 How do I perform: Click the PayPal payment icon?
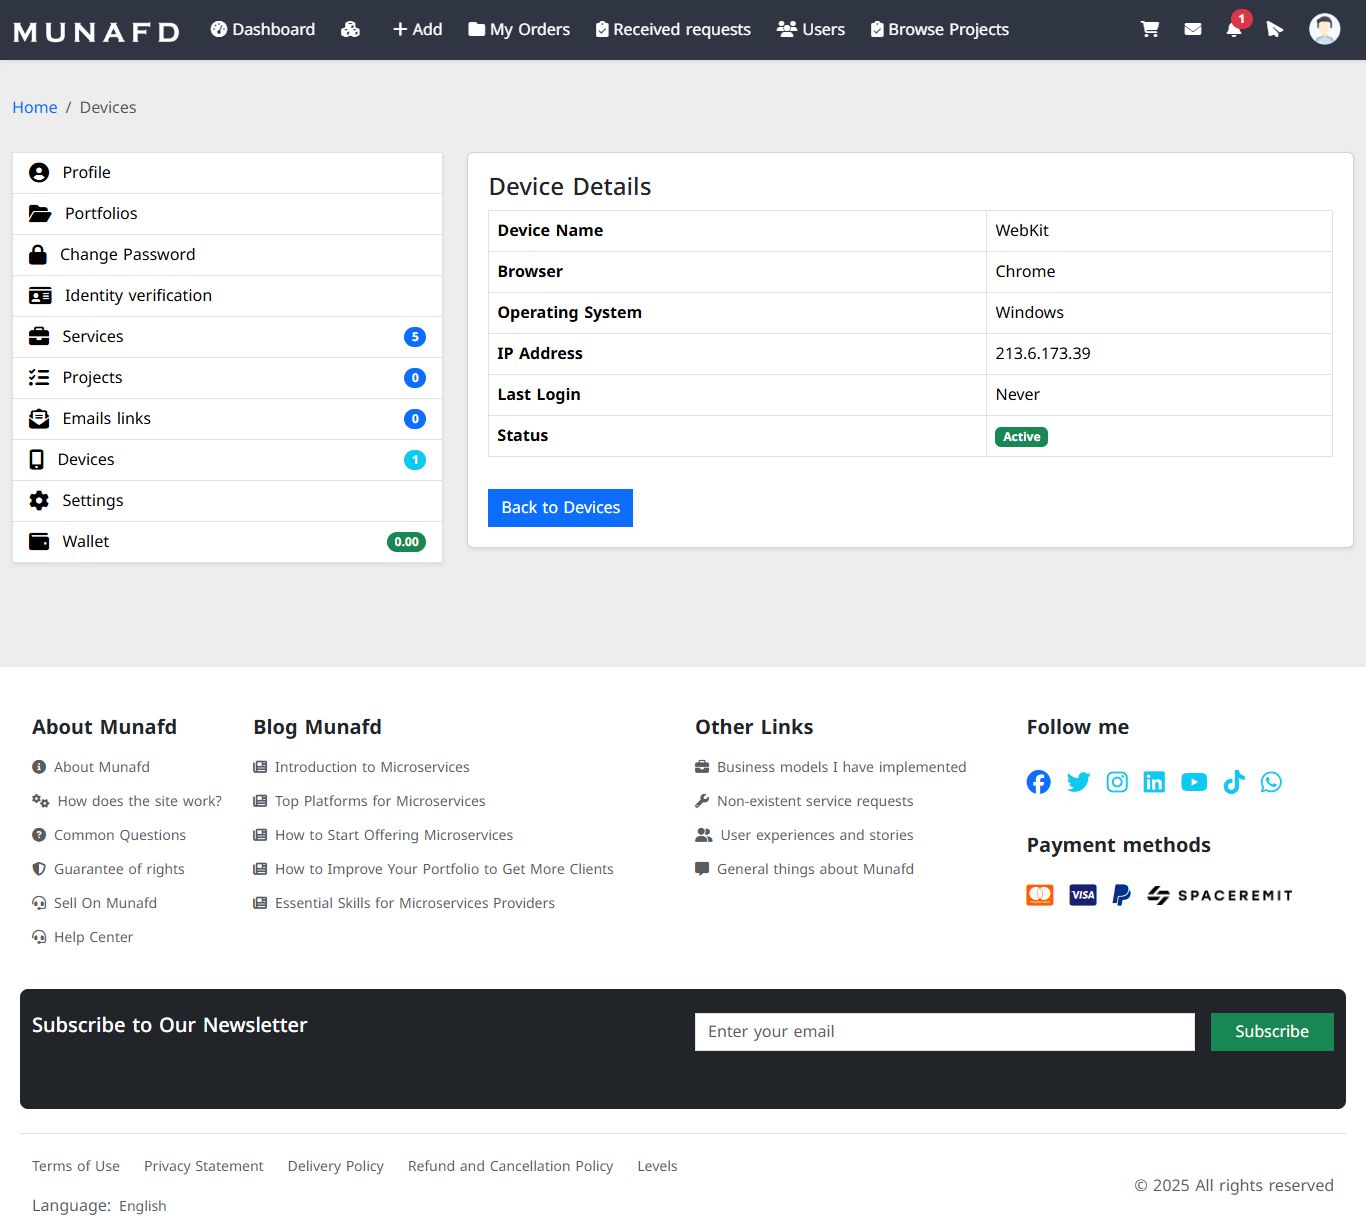[x=1122, y=895]
